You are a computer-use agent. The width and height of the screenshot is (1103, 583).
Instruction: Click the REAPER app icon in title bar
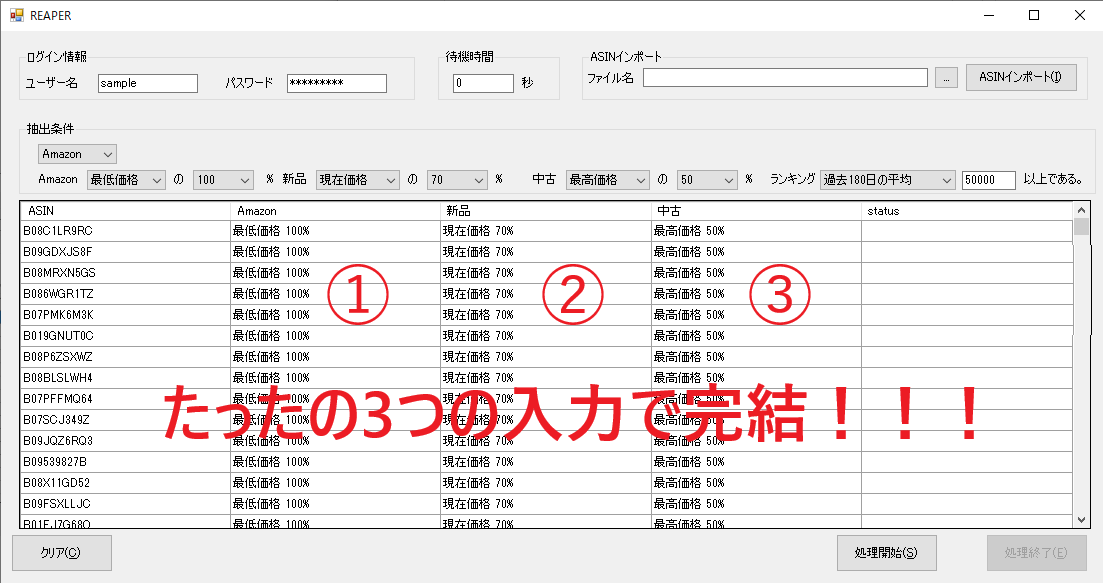point(16,15)
